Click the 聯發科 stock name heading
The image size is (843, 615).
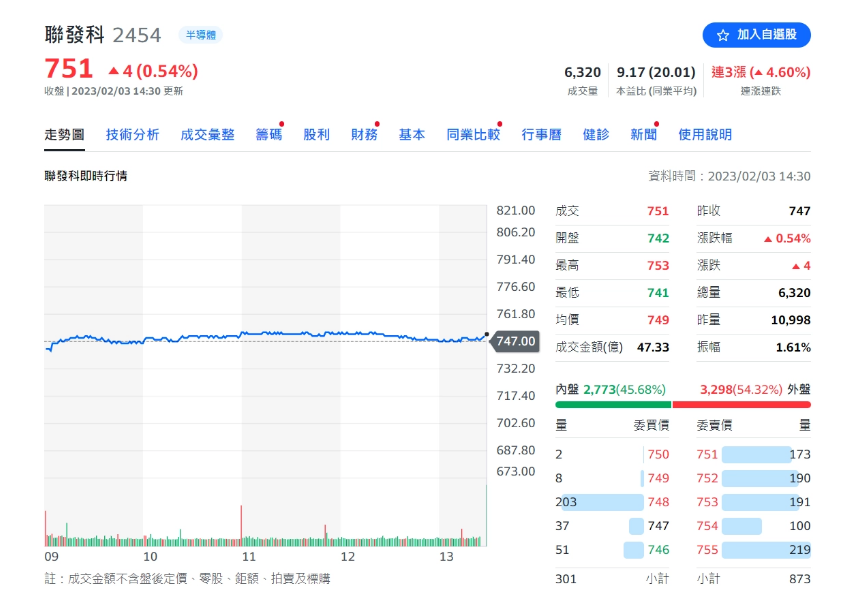point(74,35)
